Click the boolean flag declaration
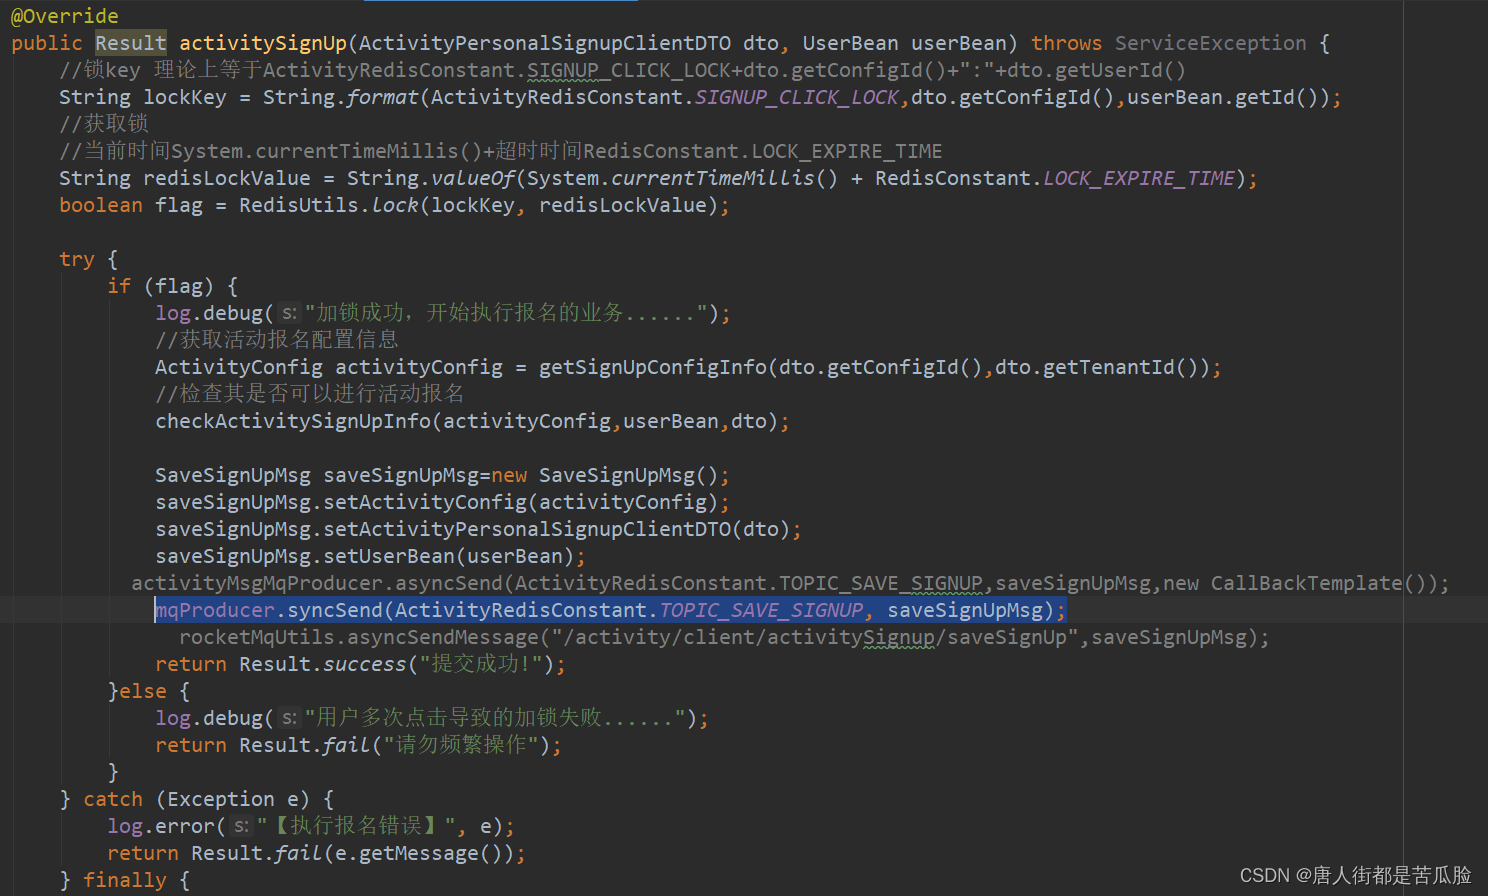Screen dimensions: 1488x896 click(x=131, y=205)
